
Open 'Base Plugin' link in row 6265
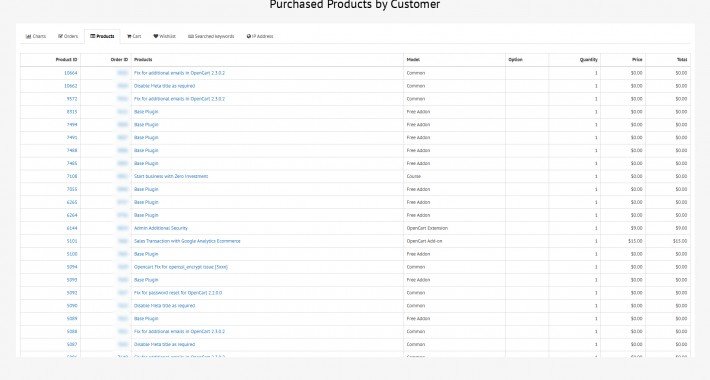click(x=146, y=202)
